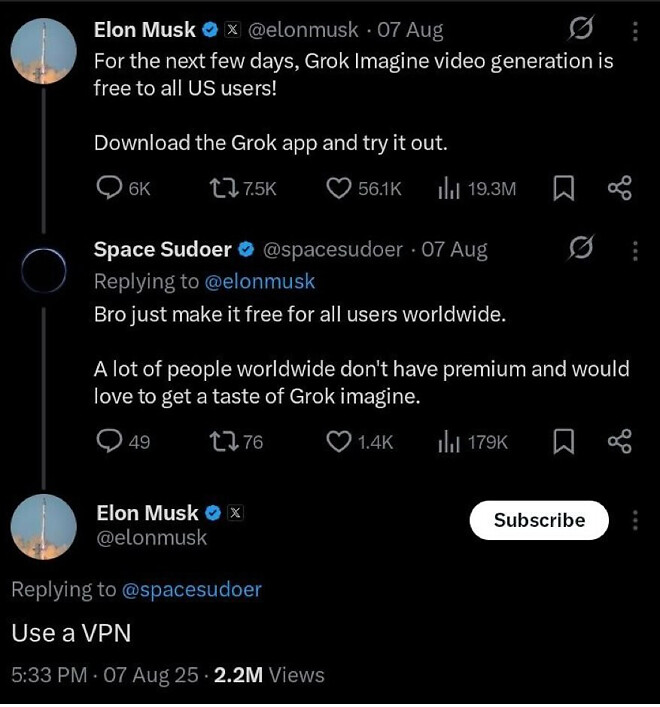Subscribe to Elon Musk

539,520
